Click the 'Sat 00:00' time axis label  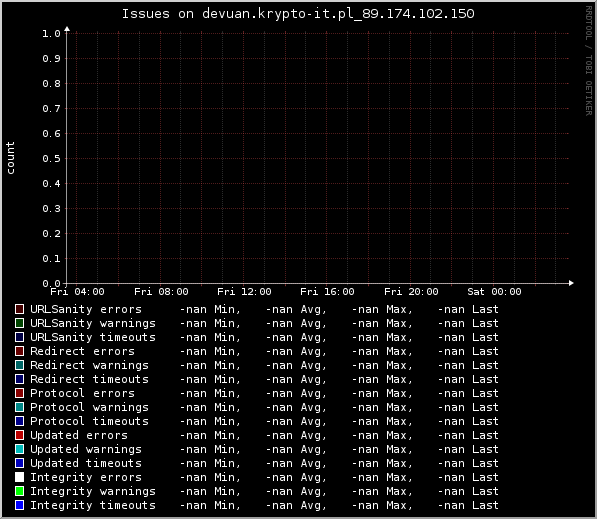pyautogui.click(x=494, y=292)
